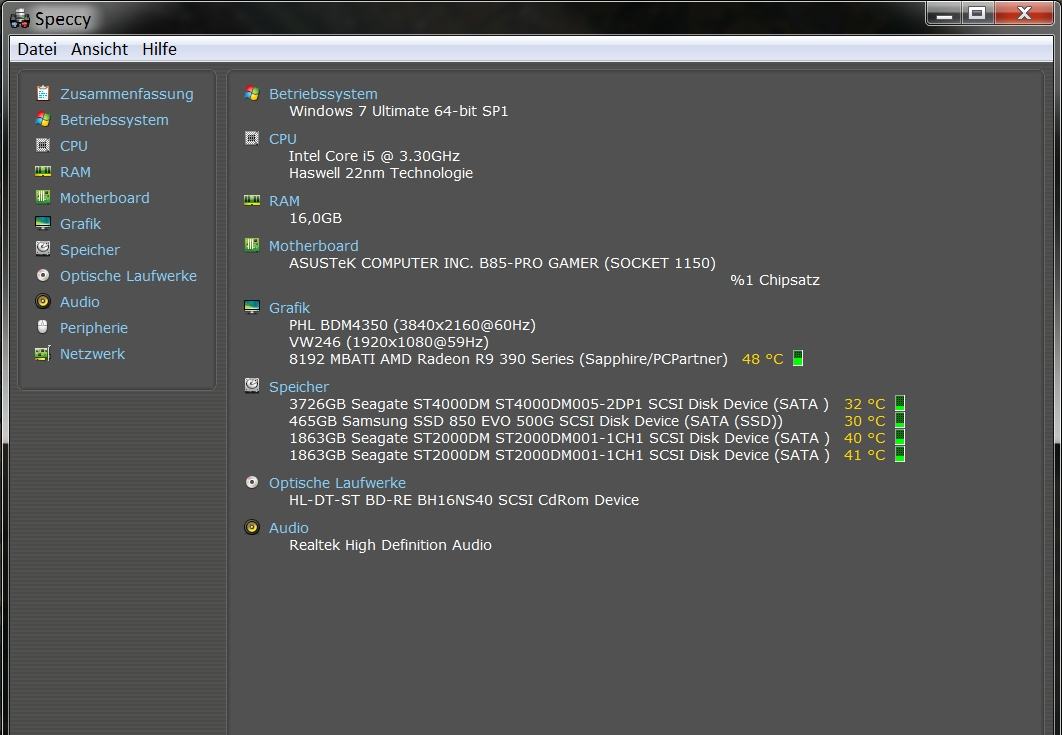Click the Windows flag icon beside Betriebssystem heading
The image size is (1062, 735).
(x=252, y=93)
